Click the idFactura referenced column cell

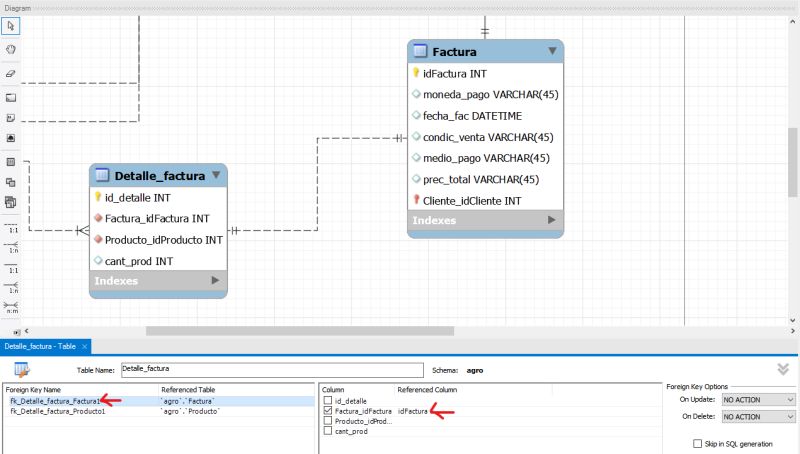[412, 411]
